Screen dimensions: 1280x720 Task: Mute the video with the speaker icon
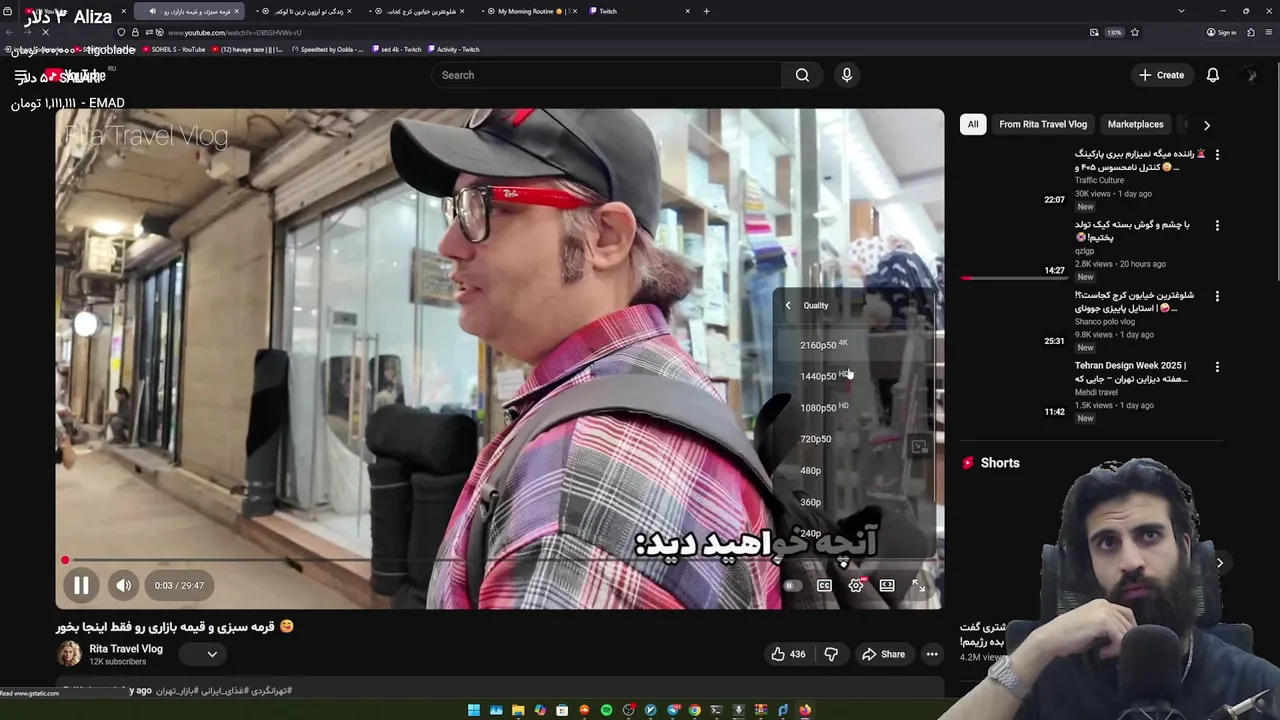(123, 586)
